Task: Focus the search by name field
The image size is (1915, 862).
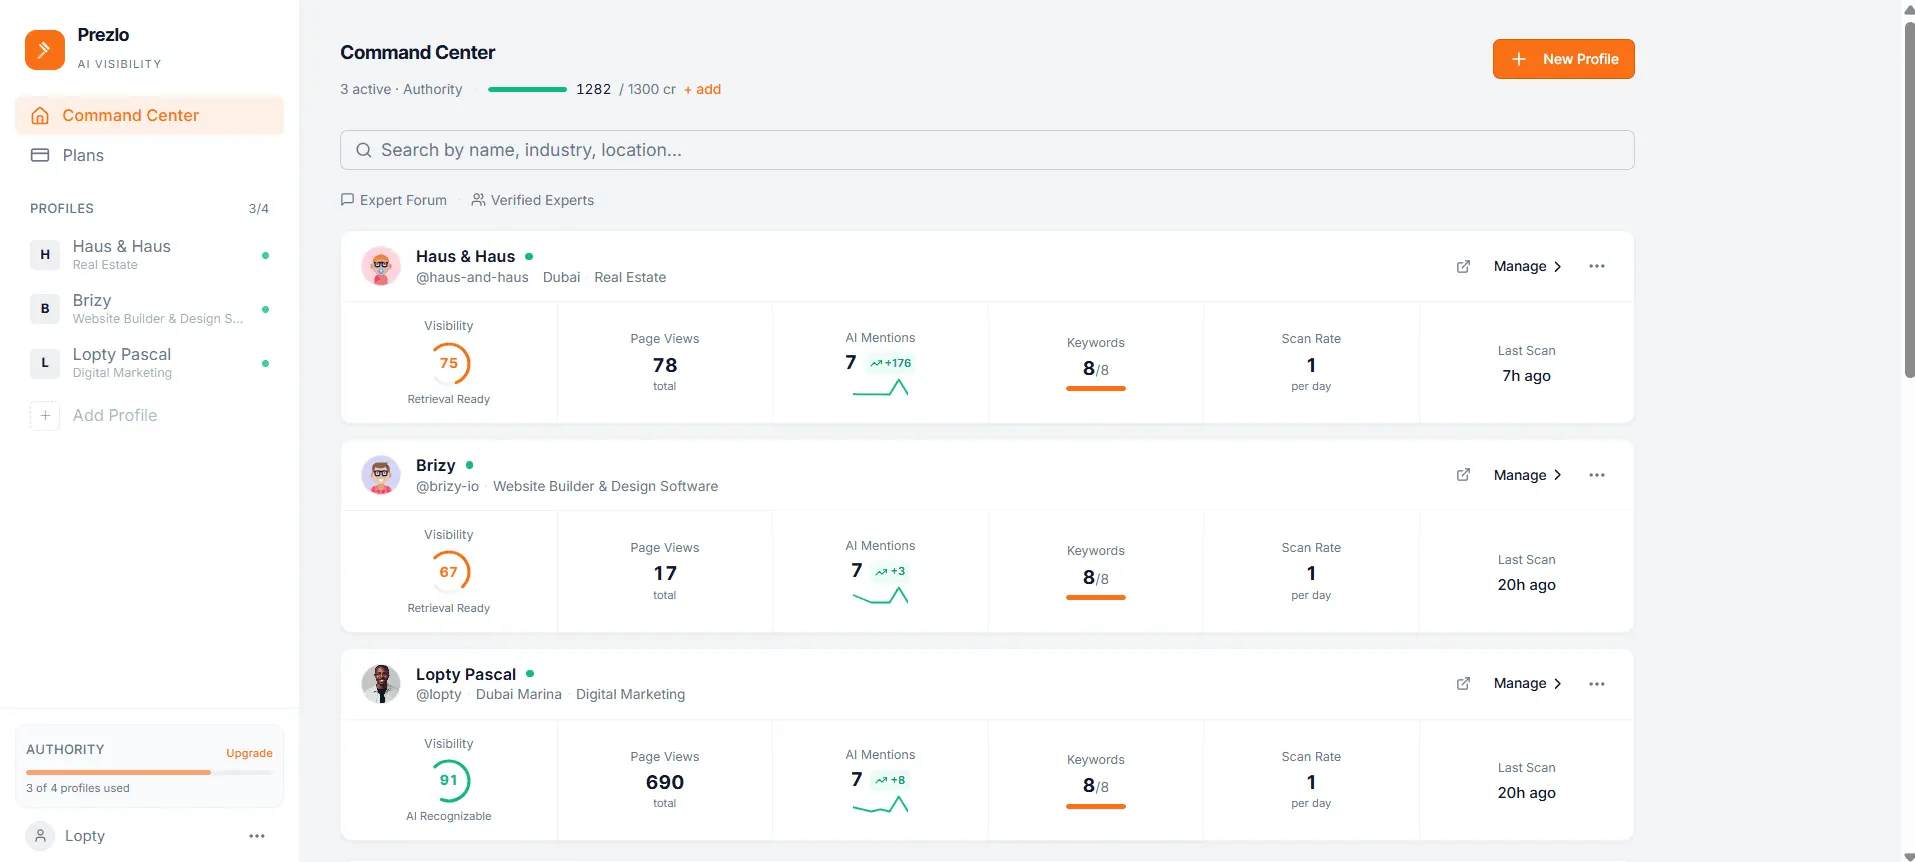Action: point(987,150)
